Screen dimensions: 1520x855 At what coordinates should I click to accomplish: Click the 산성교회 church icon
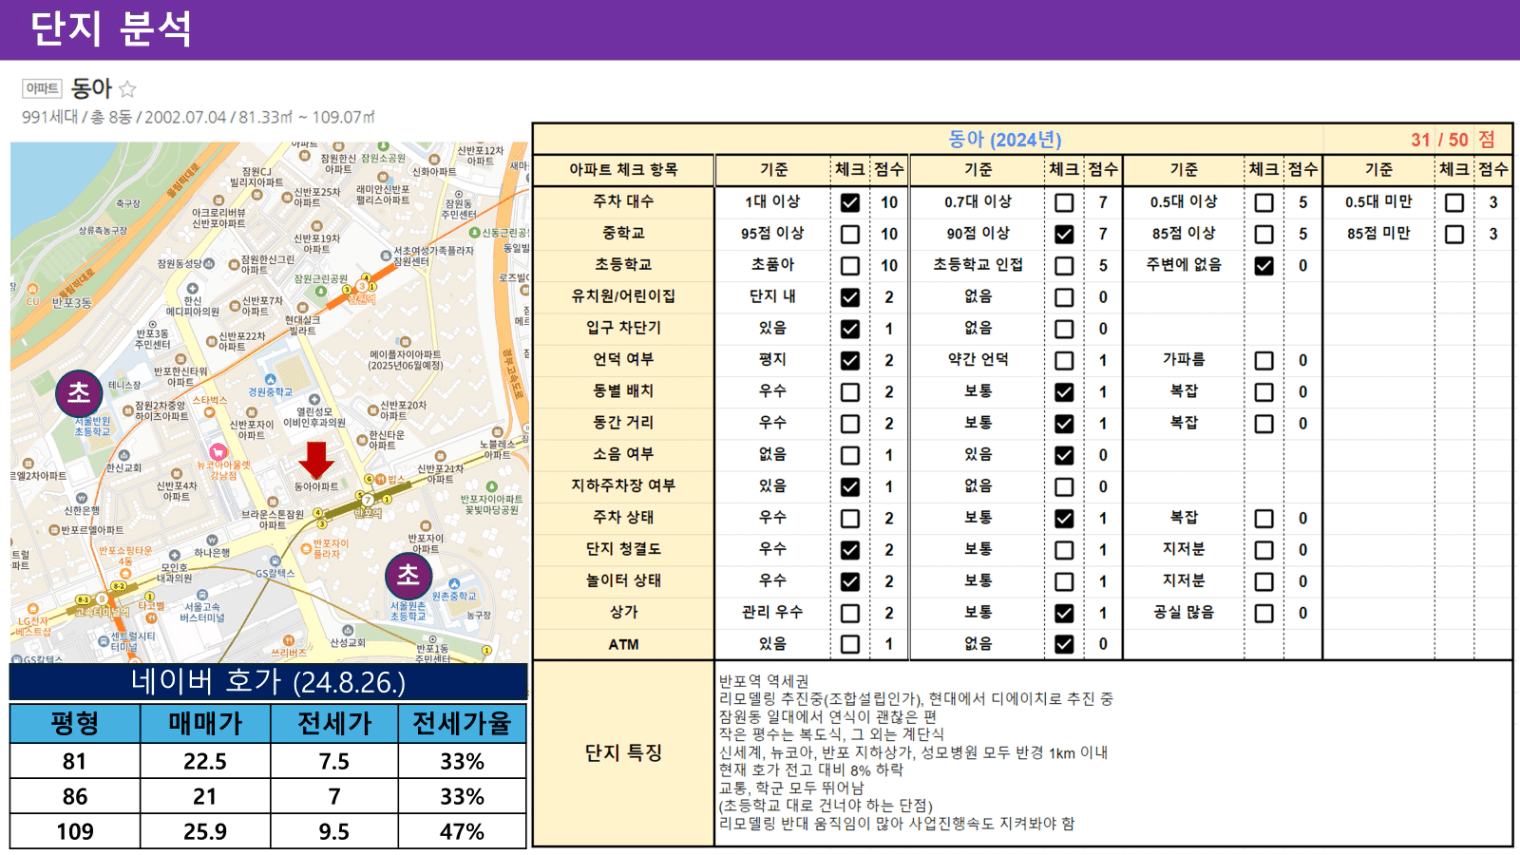tap(347, 630)
